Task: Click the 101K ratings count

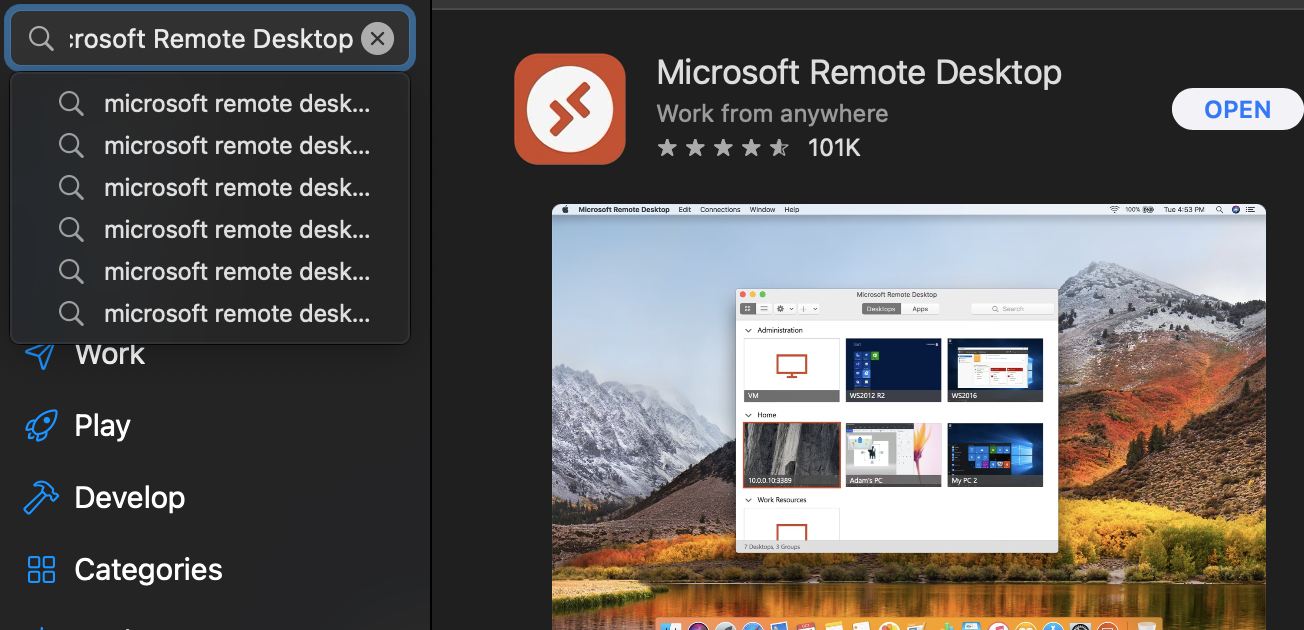Action: [x=834, y=148]
